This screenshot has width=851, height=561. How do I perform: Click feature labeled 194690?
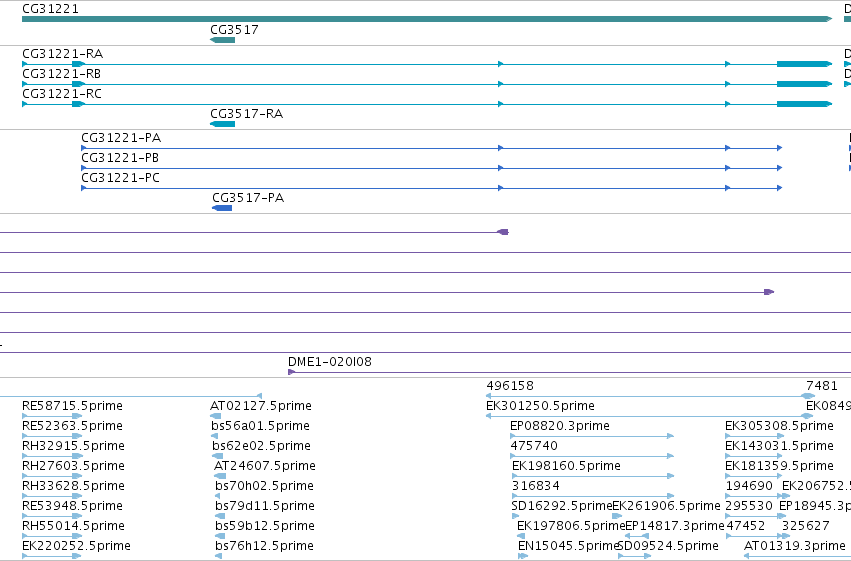[x=749, y=486]
